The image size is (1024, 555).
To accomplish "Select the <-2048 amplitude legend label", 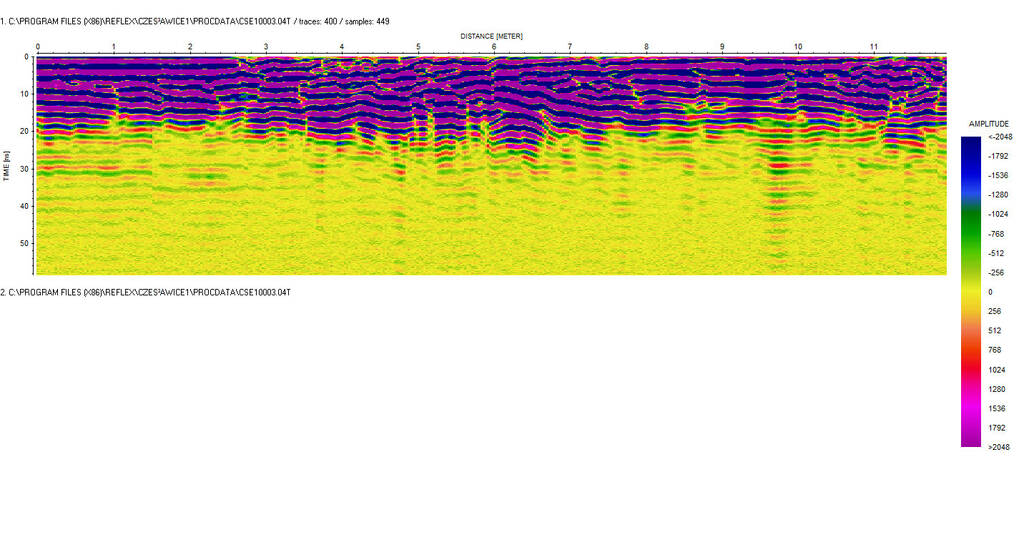I will point(999,137).
